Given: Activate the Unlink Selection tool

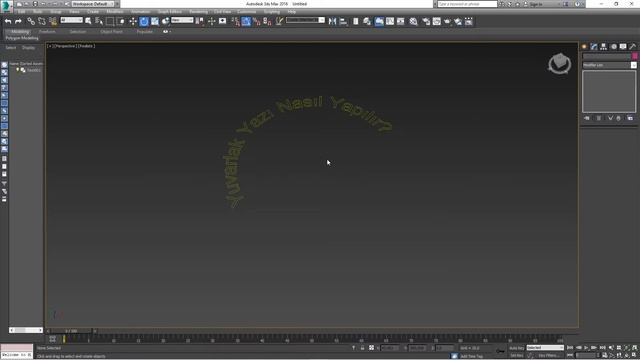Looking at the screenshot, I should (42, 21).
